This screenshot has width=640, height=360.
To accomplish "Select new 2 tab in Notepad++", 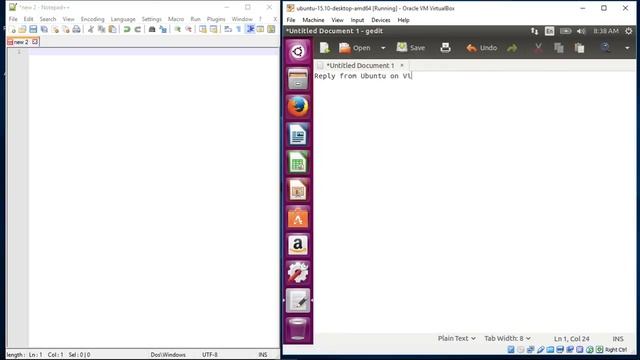I will tap(20, 42).
